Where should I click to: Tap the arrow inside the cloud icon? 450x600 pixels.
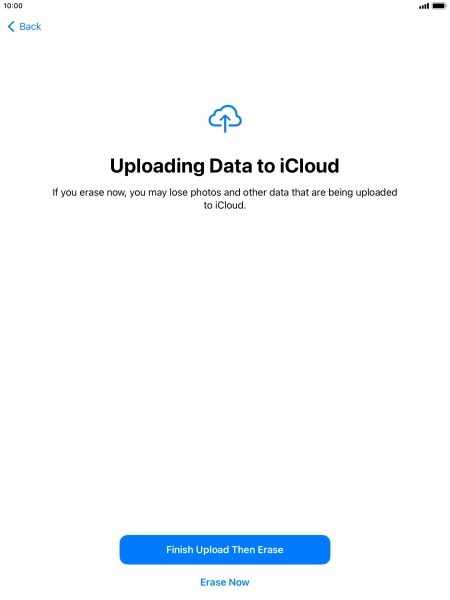coord(225,123)
